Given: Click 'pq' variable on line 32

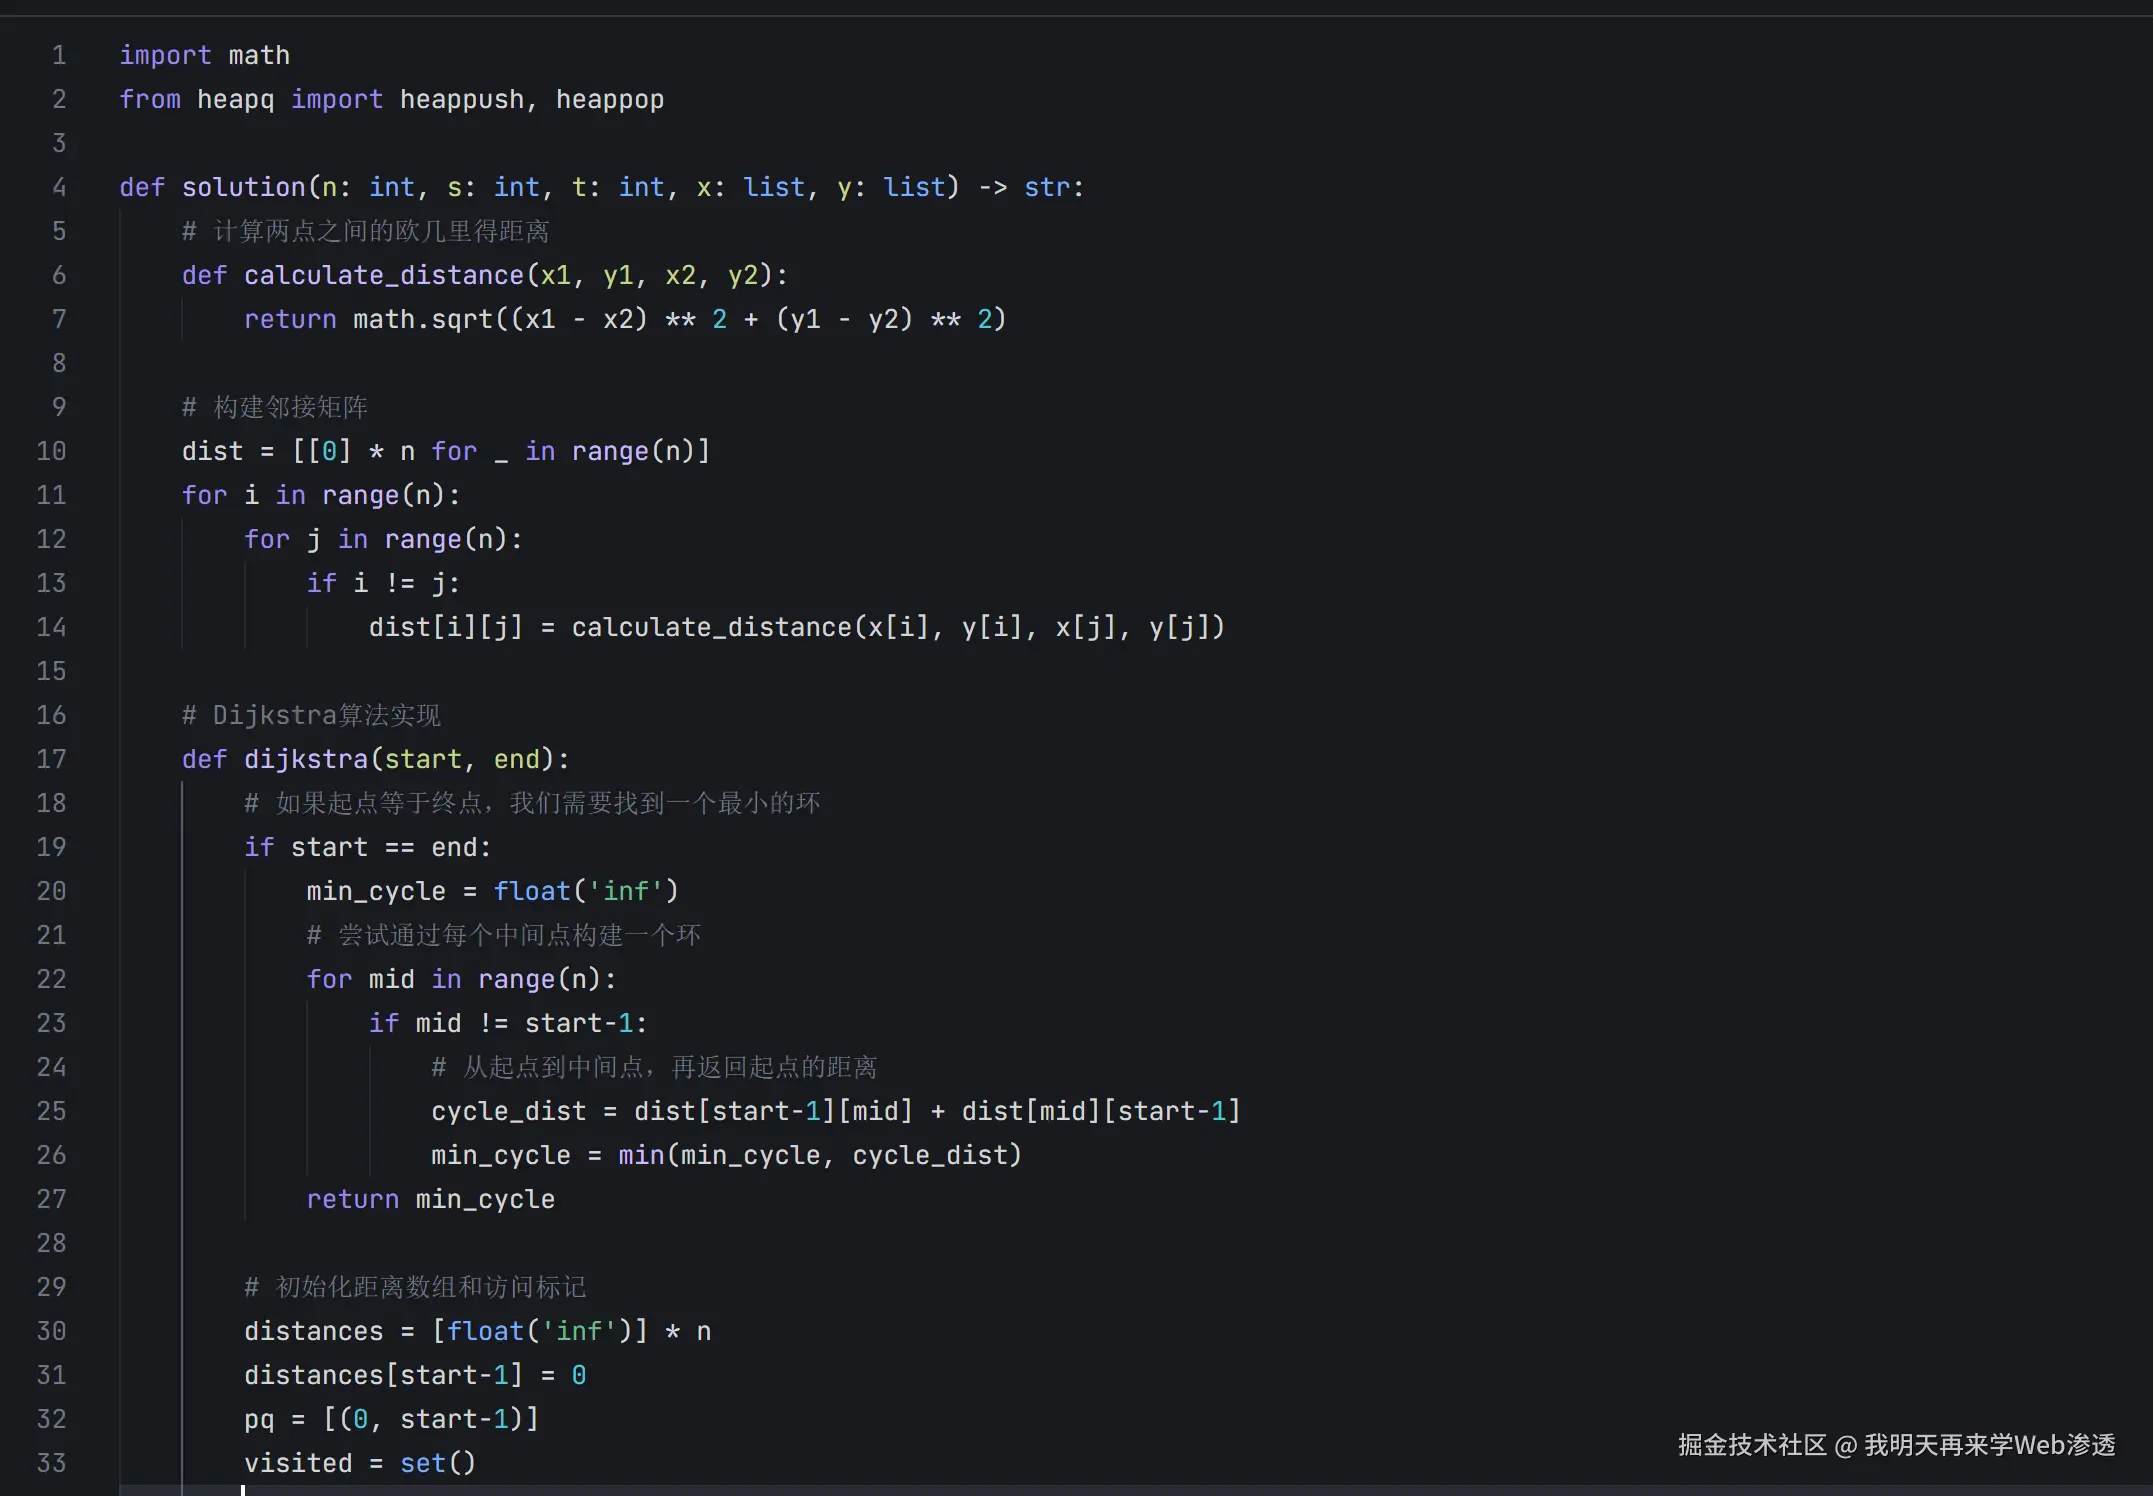Looking at the screenshot, I should (258, 1419).
